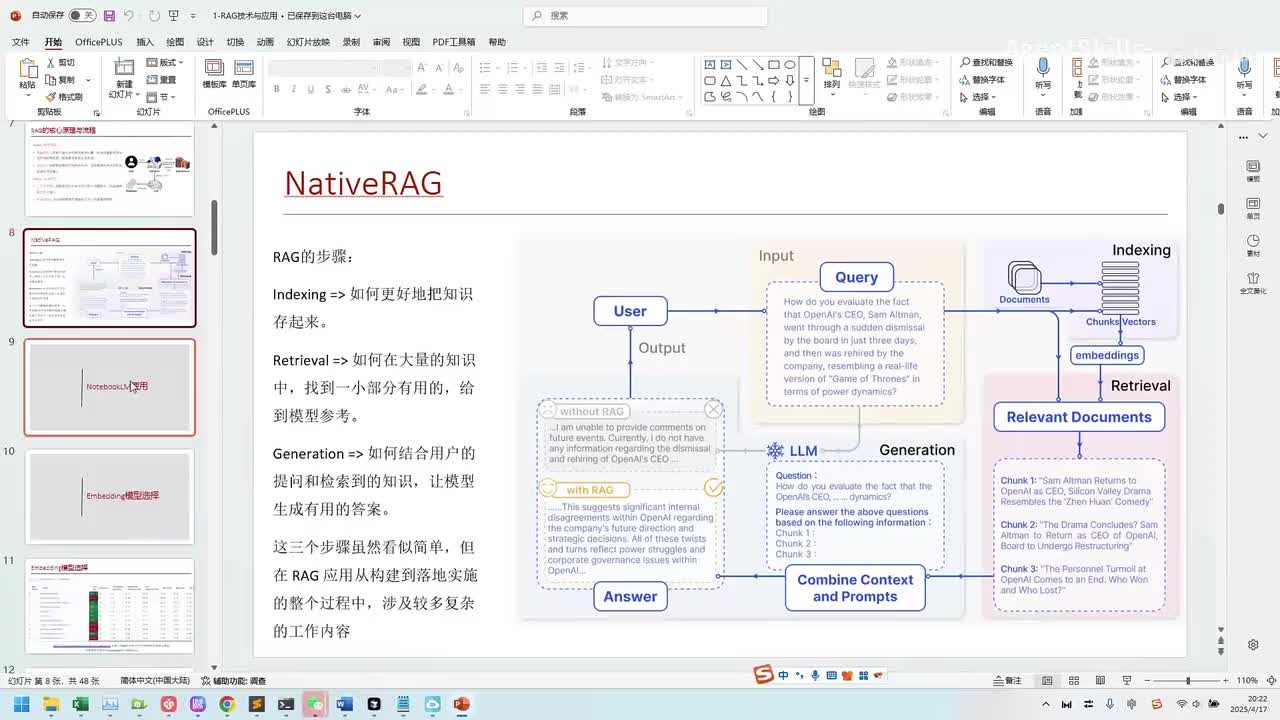Click language 简体中文(中国大陆) in status bar
This screenshot has height=720, width=1280.
(154, 681)
